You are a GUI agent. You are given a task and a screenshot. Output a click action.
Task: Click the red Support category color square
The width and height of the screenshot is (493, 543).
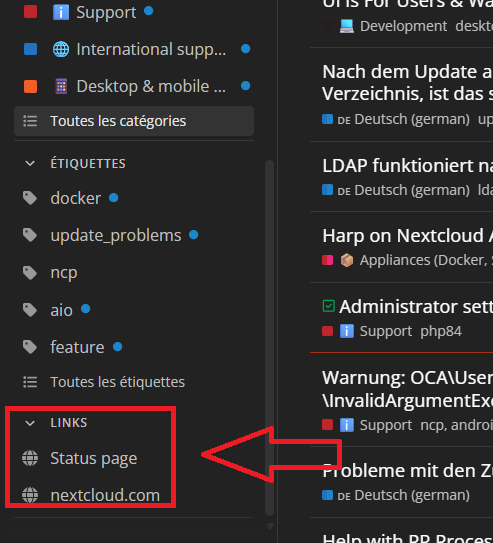[x=30, y=11]
